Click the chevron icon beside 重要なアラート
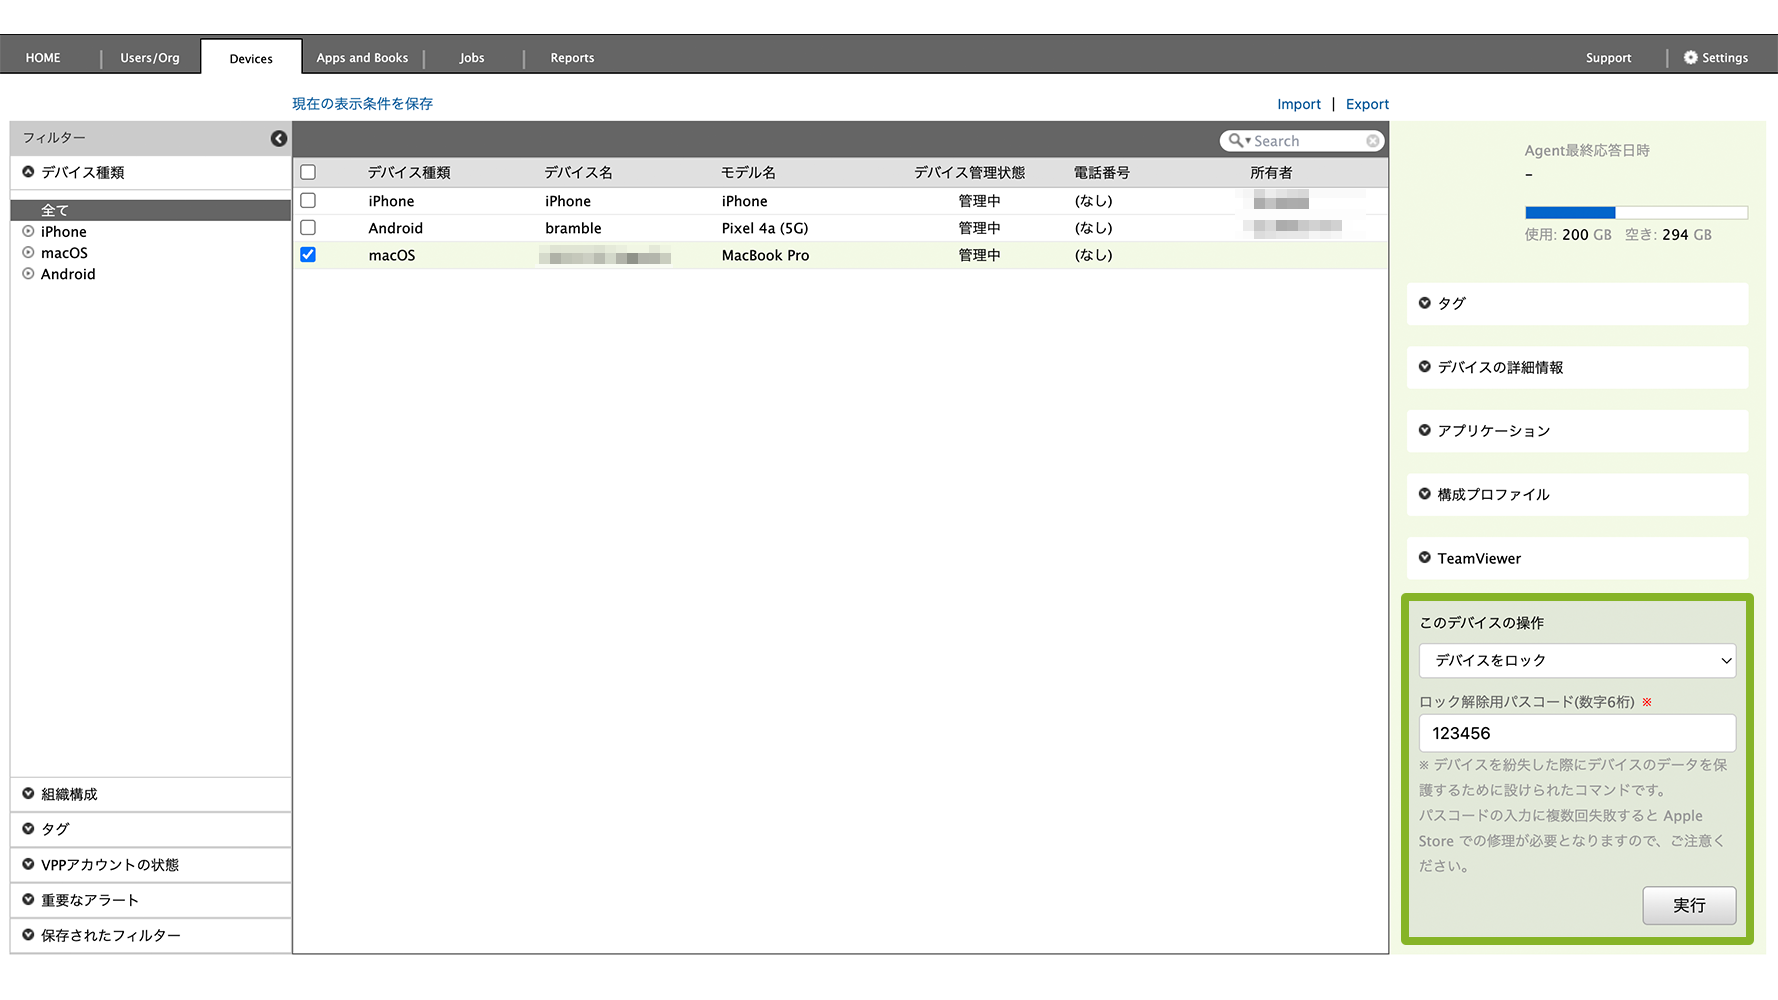The image size is (1778, 1000). pos(28,900)
